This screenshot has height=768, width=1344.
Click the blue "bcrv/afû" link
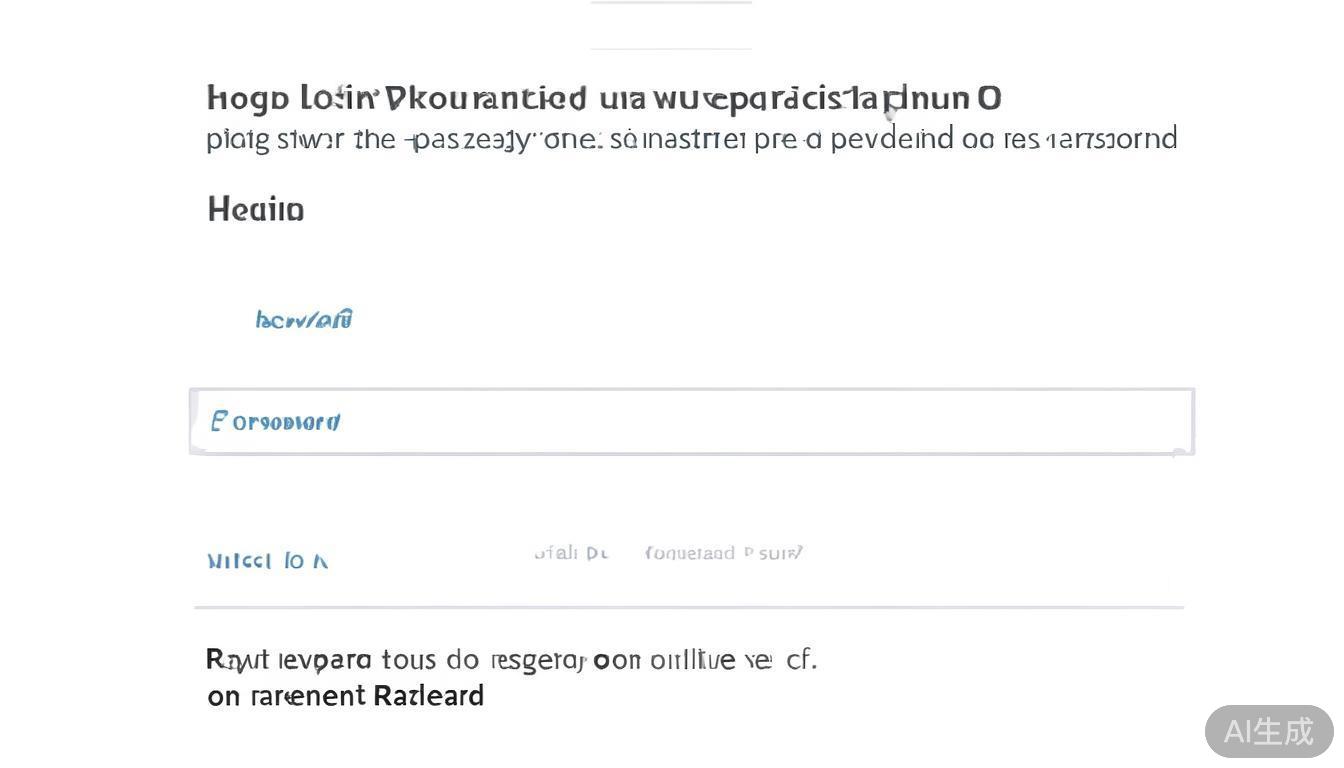pos(304,320)
